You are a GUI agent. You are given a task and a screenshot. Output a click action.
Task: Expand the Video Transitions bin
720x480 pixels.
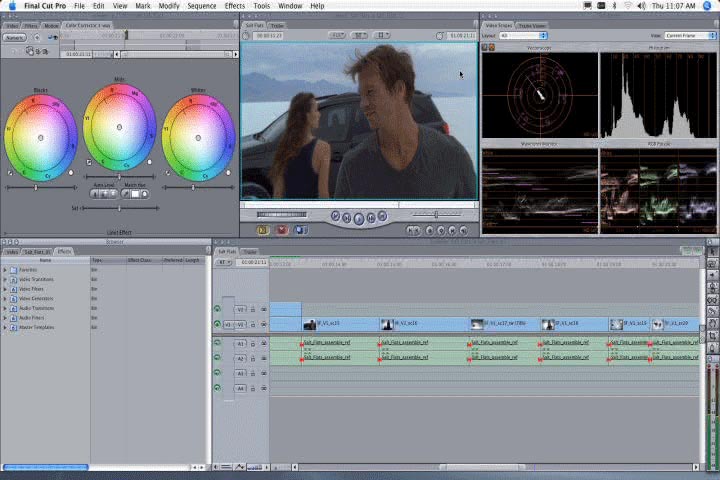[5, 280]
